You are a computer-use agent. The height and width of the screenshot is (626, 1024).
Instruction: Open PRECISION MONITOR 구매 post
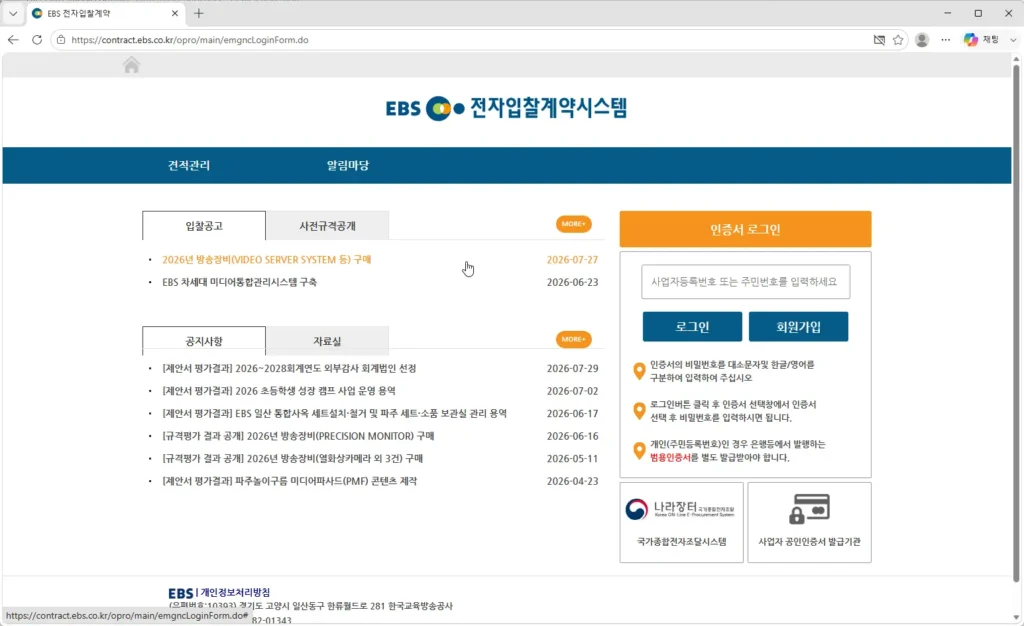[x=298, y=436]
